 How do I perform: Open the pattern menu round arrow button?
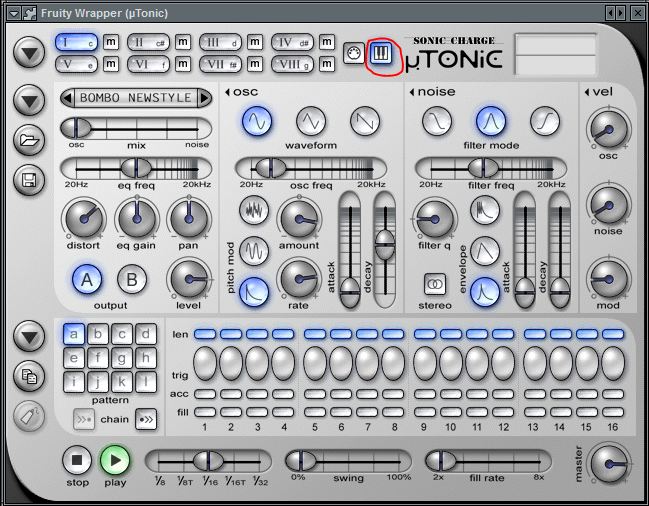pyautogui.click(x=29, y=337)
